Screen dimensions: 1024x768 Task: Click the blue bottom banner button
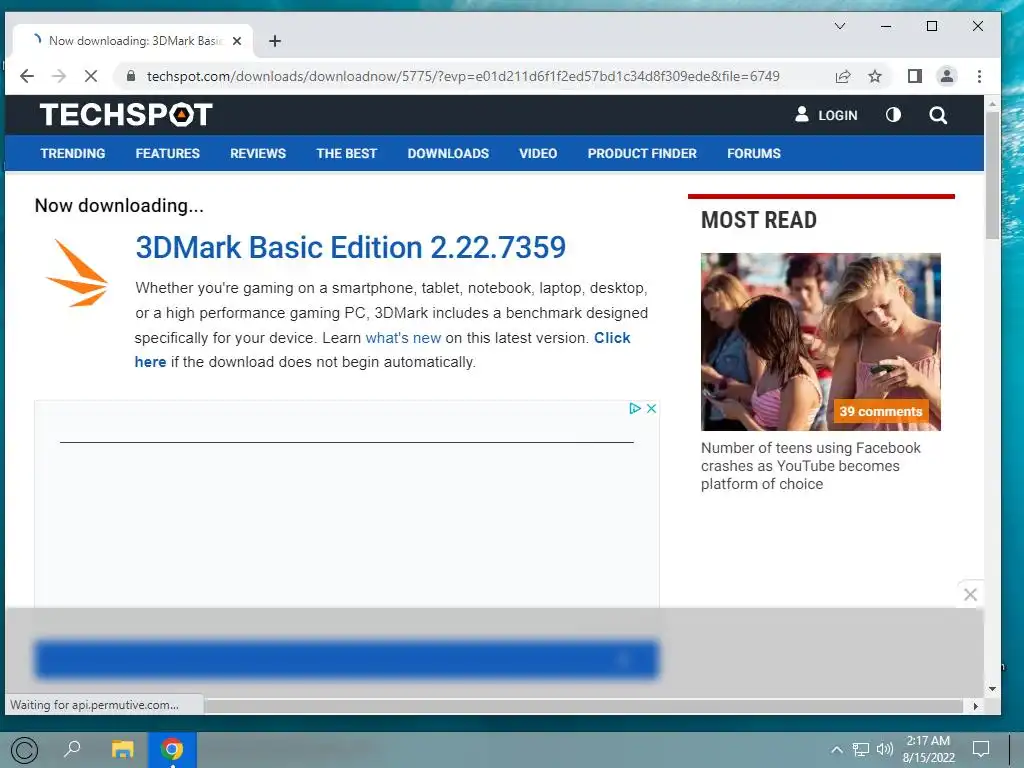tap(346, 659)
